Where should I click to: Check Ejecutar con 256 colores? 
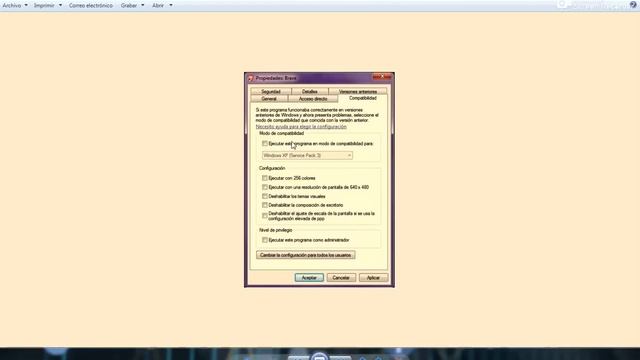click(264, 178)
